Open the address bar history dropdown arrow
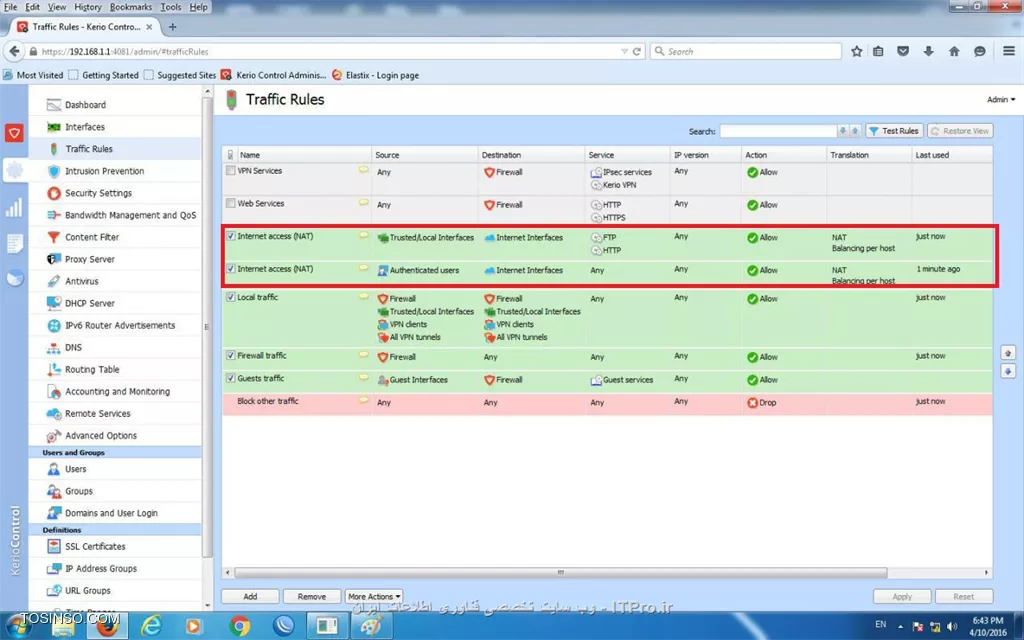This screenshot has height=640, width=1024. coord(624,52)
